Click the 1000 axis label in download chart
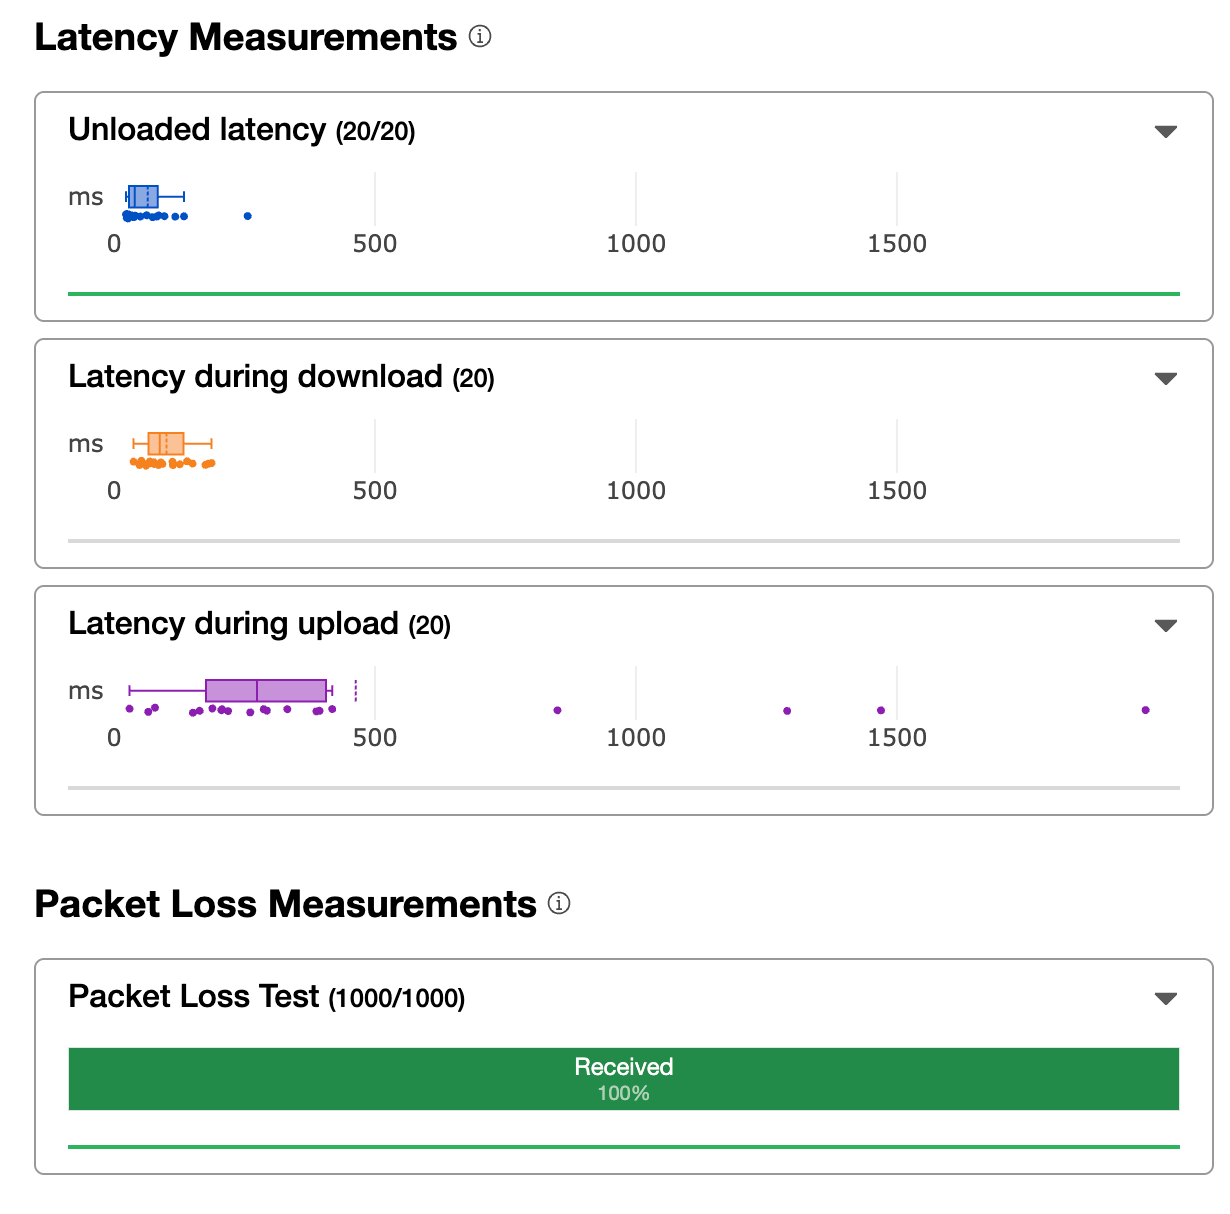This screenshot has width=1230, height=1214. pos(636,491)
